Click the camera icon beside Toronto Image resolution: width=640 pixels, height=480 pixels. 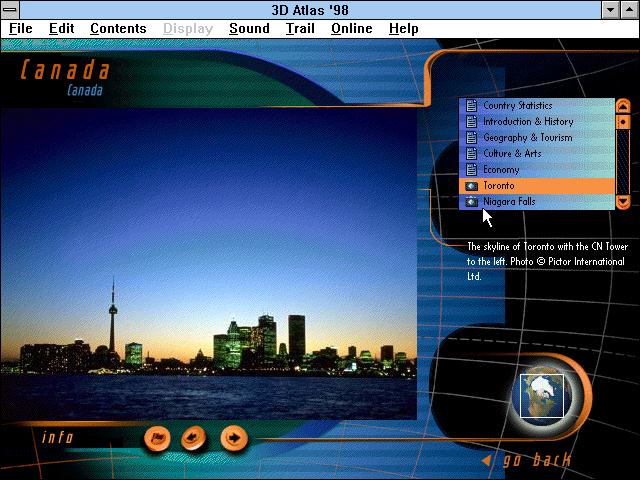471,186
